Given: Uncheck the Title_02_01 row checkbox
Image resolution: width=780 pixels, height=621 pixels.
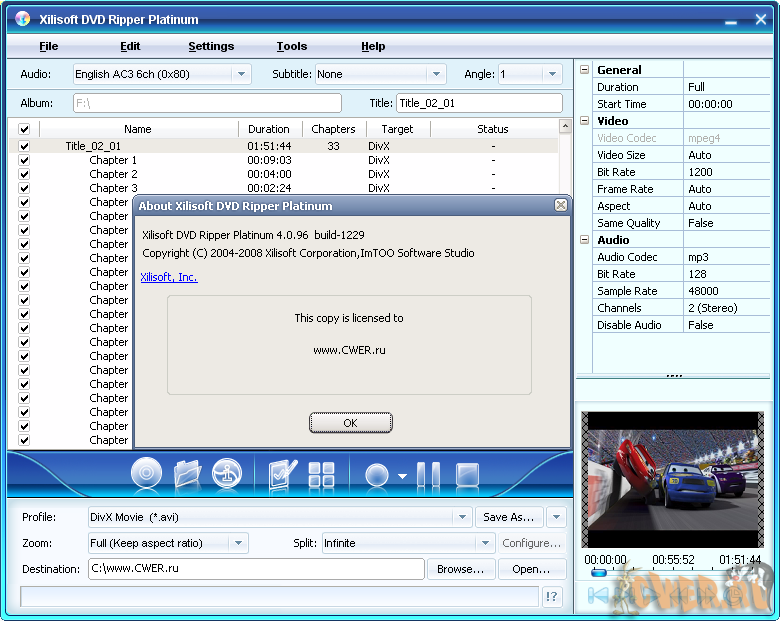Looking at the screenshot, I should click(24, 146).
